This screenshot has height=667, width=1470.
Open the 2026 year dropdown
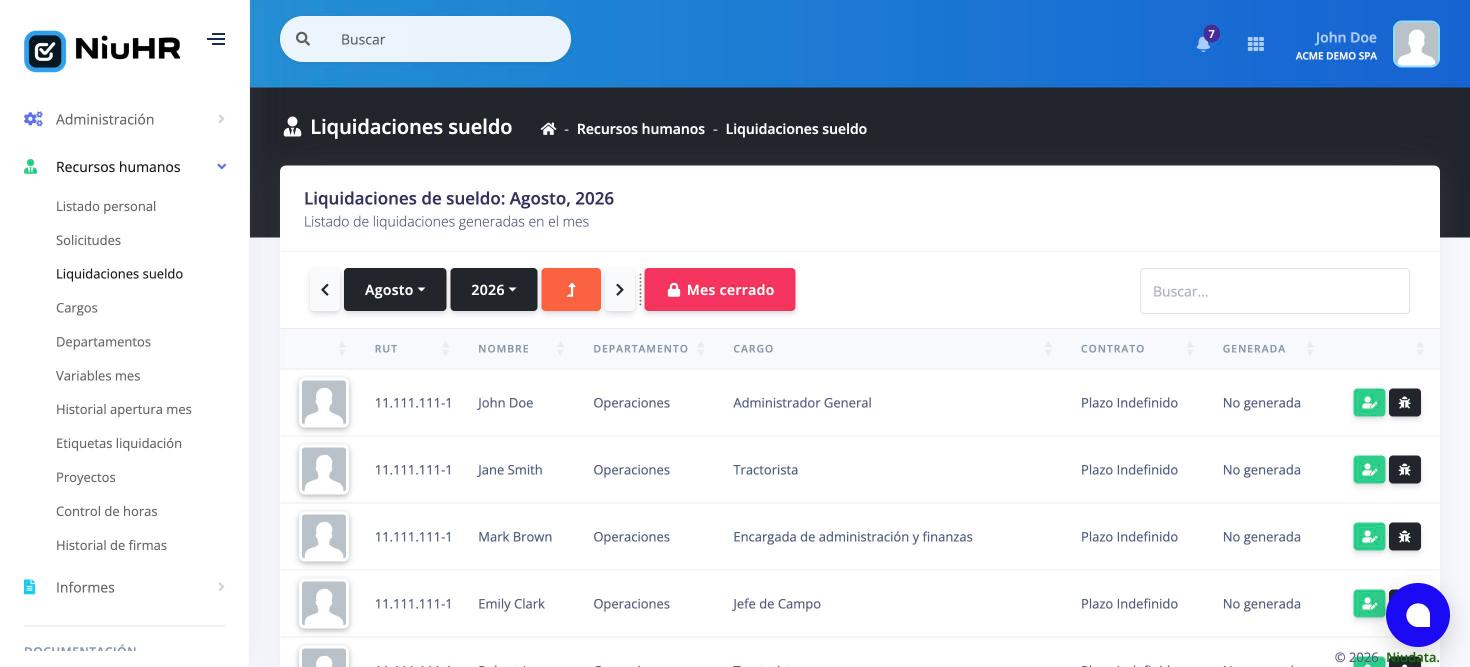click(494, 290)
